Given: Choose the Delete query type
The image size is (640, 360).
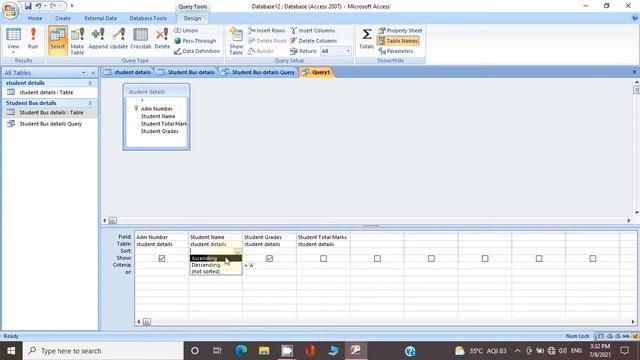Looking at the screenshot, I should pos(162,39).
